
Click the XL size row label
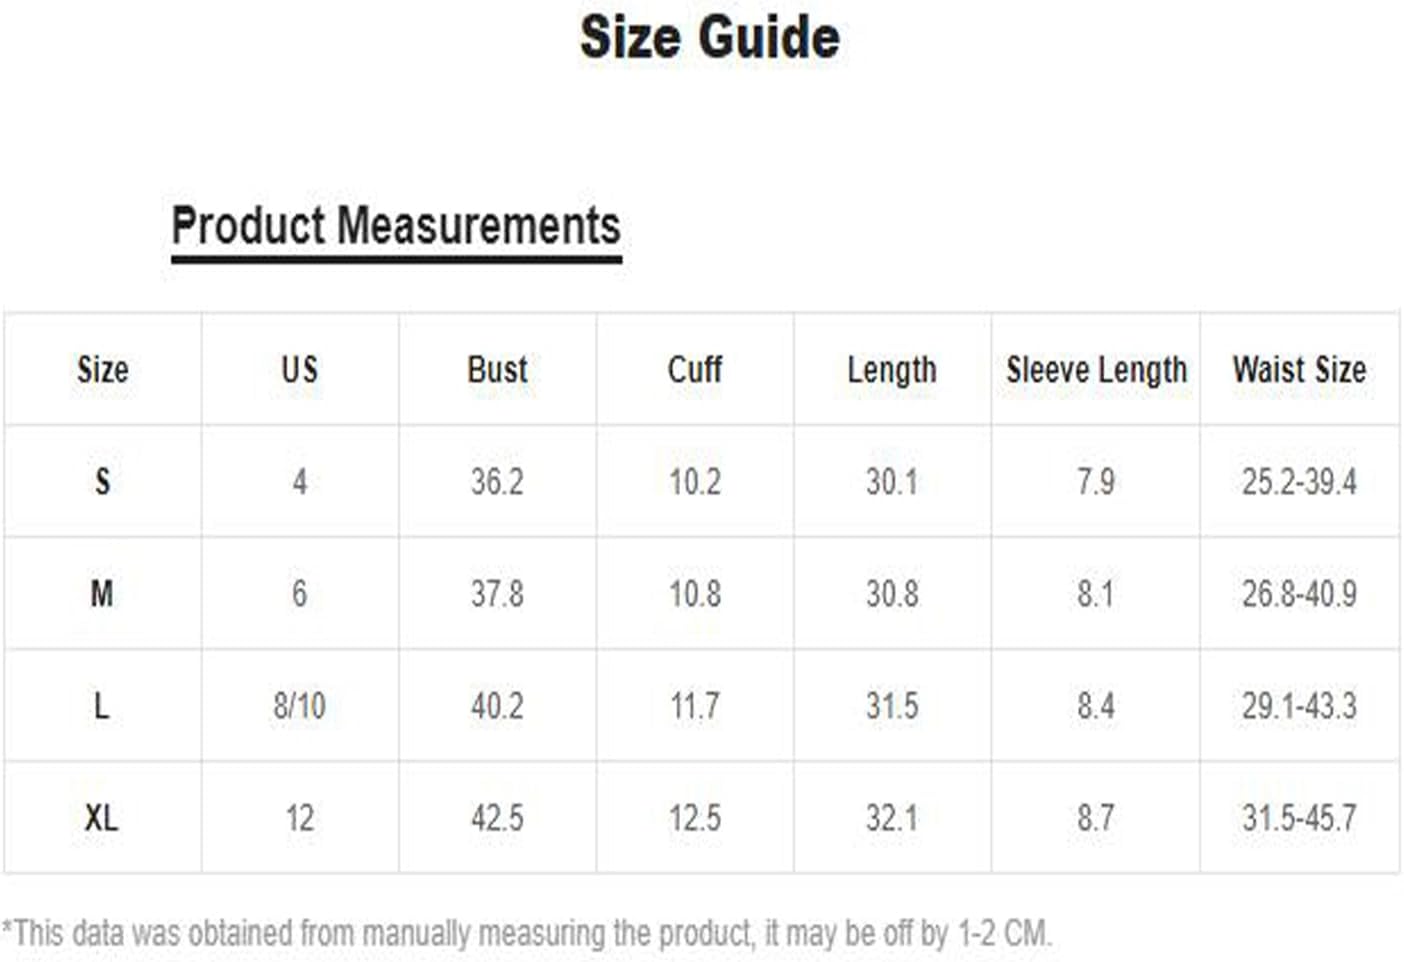pyautogui.click(x=102, y=818)
